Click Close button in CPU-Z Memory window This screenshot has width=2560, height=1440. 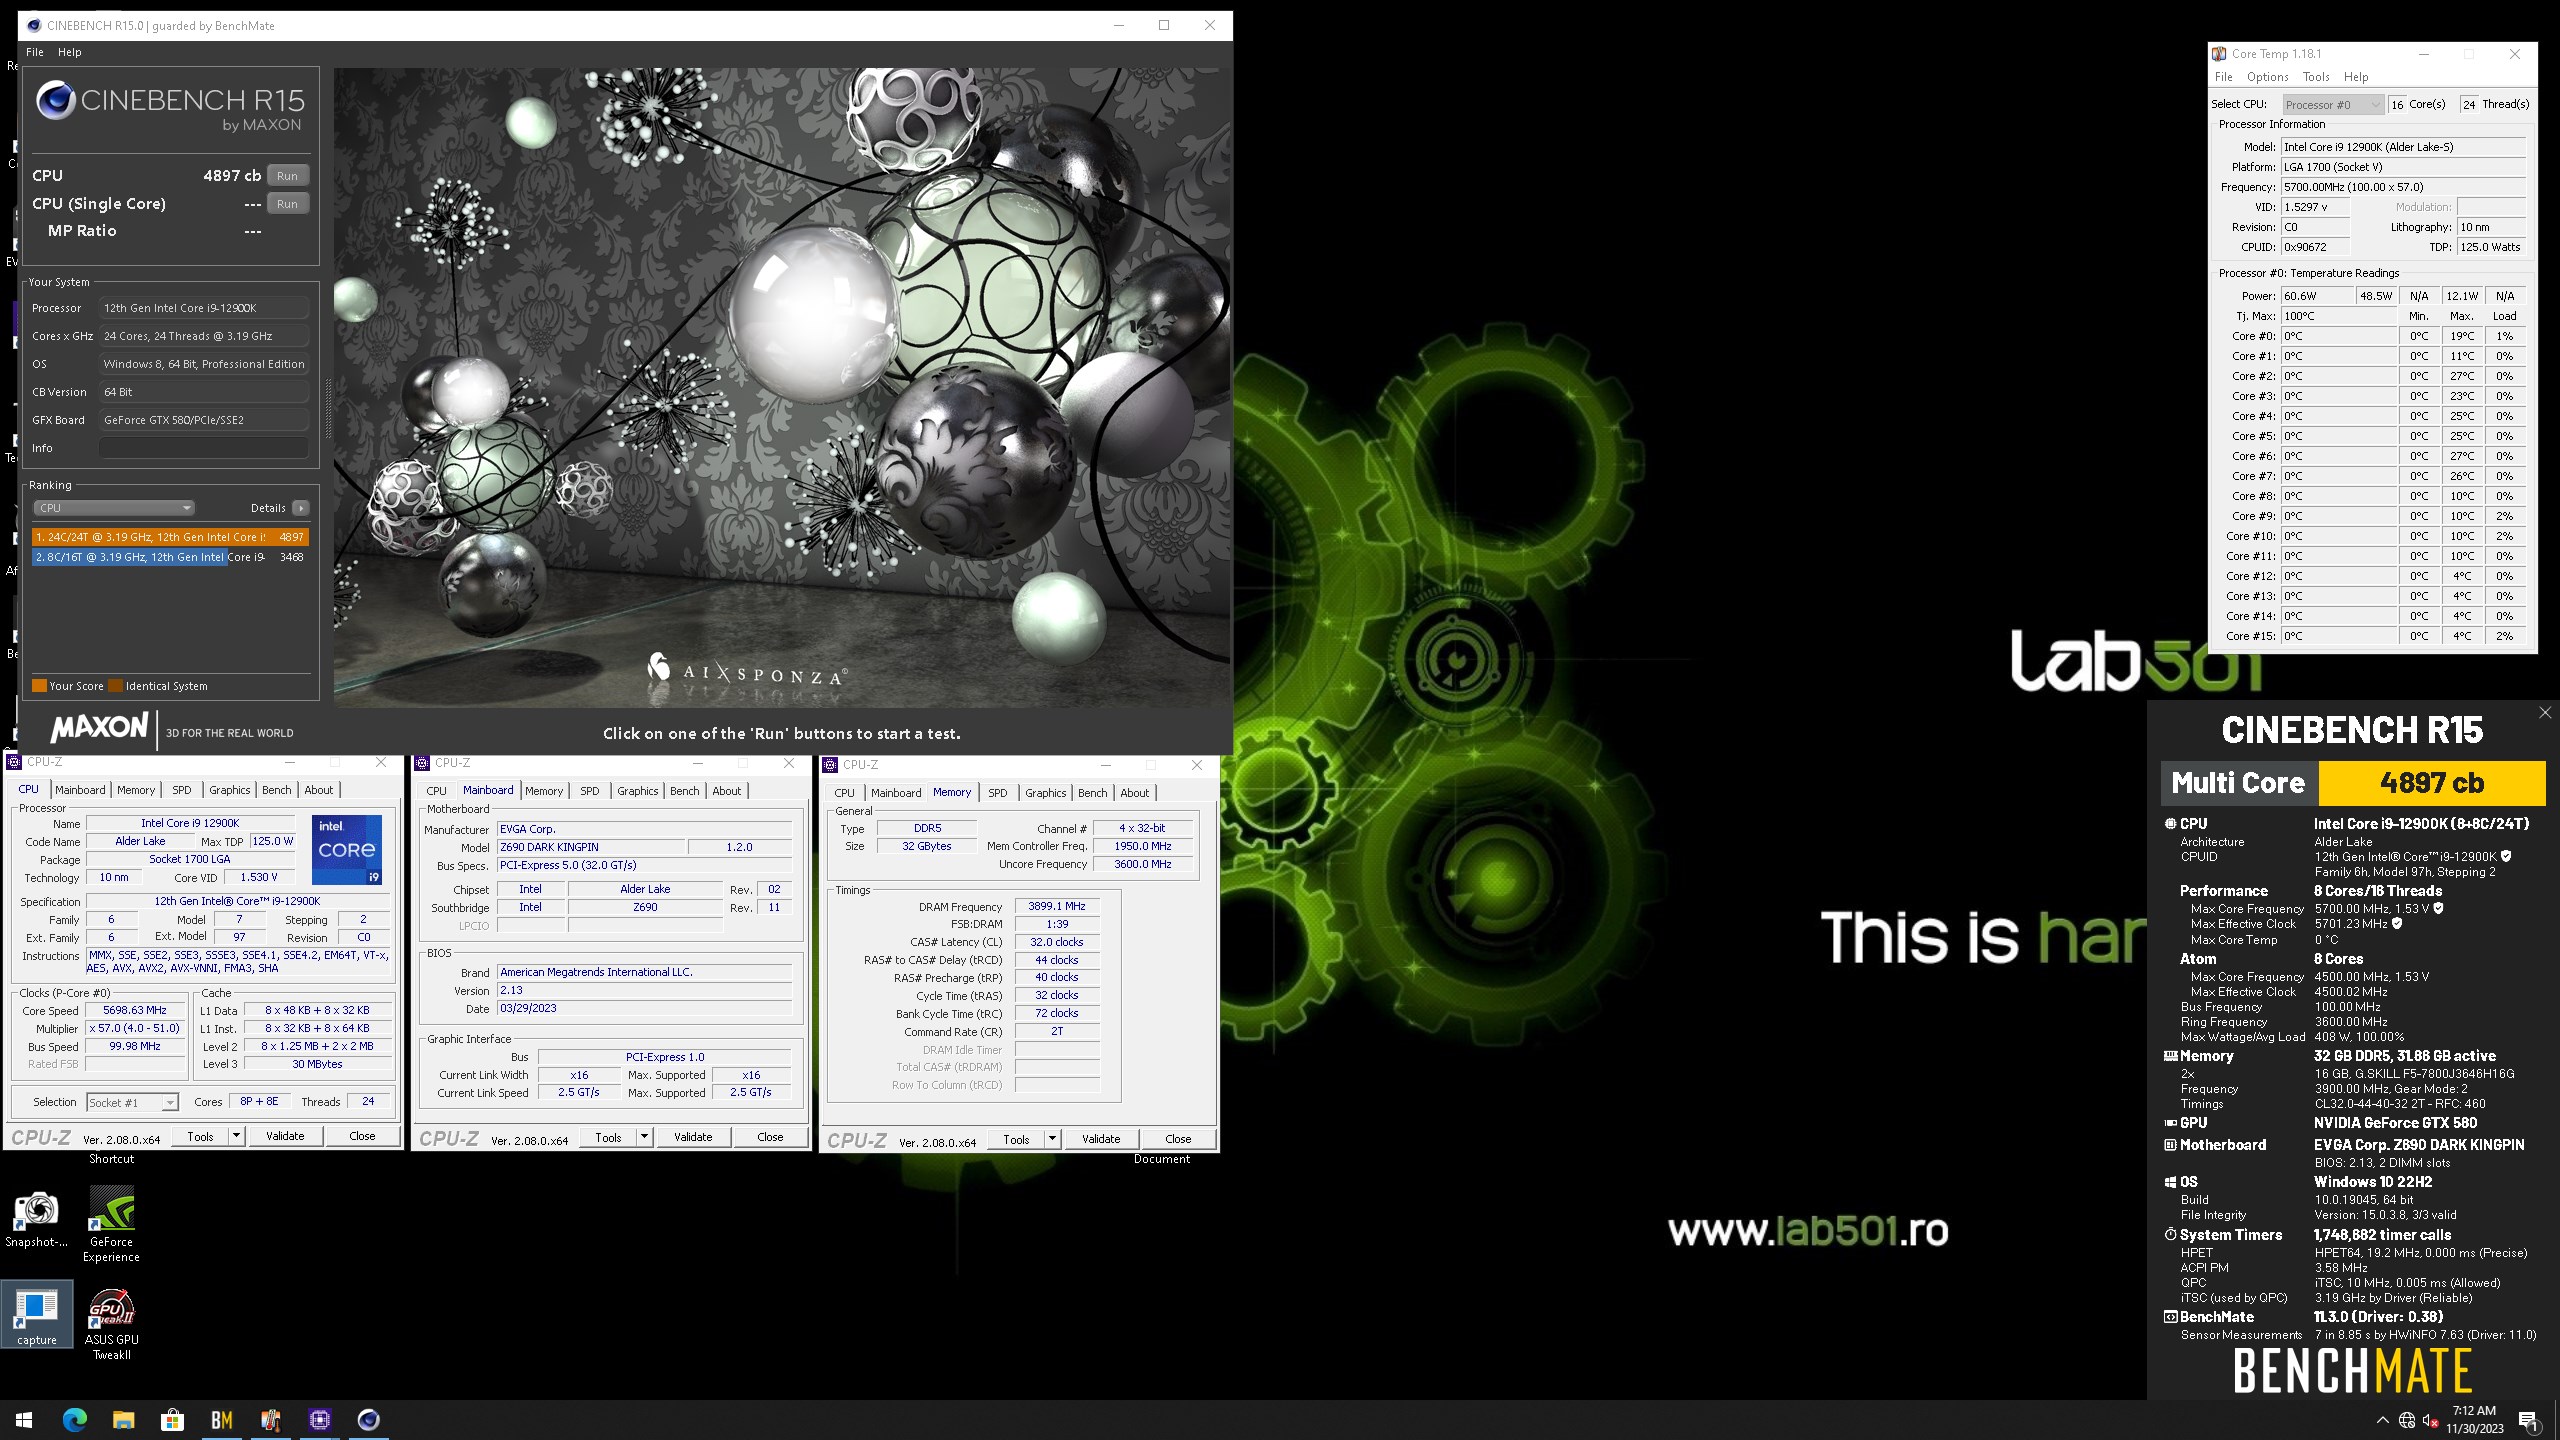1178,1139
